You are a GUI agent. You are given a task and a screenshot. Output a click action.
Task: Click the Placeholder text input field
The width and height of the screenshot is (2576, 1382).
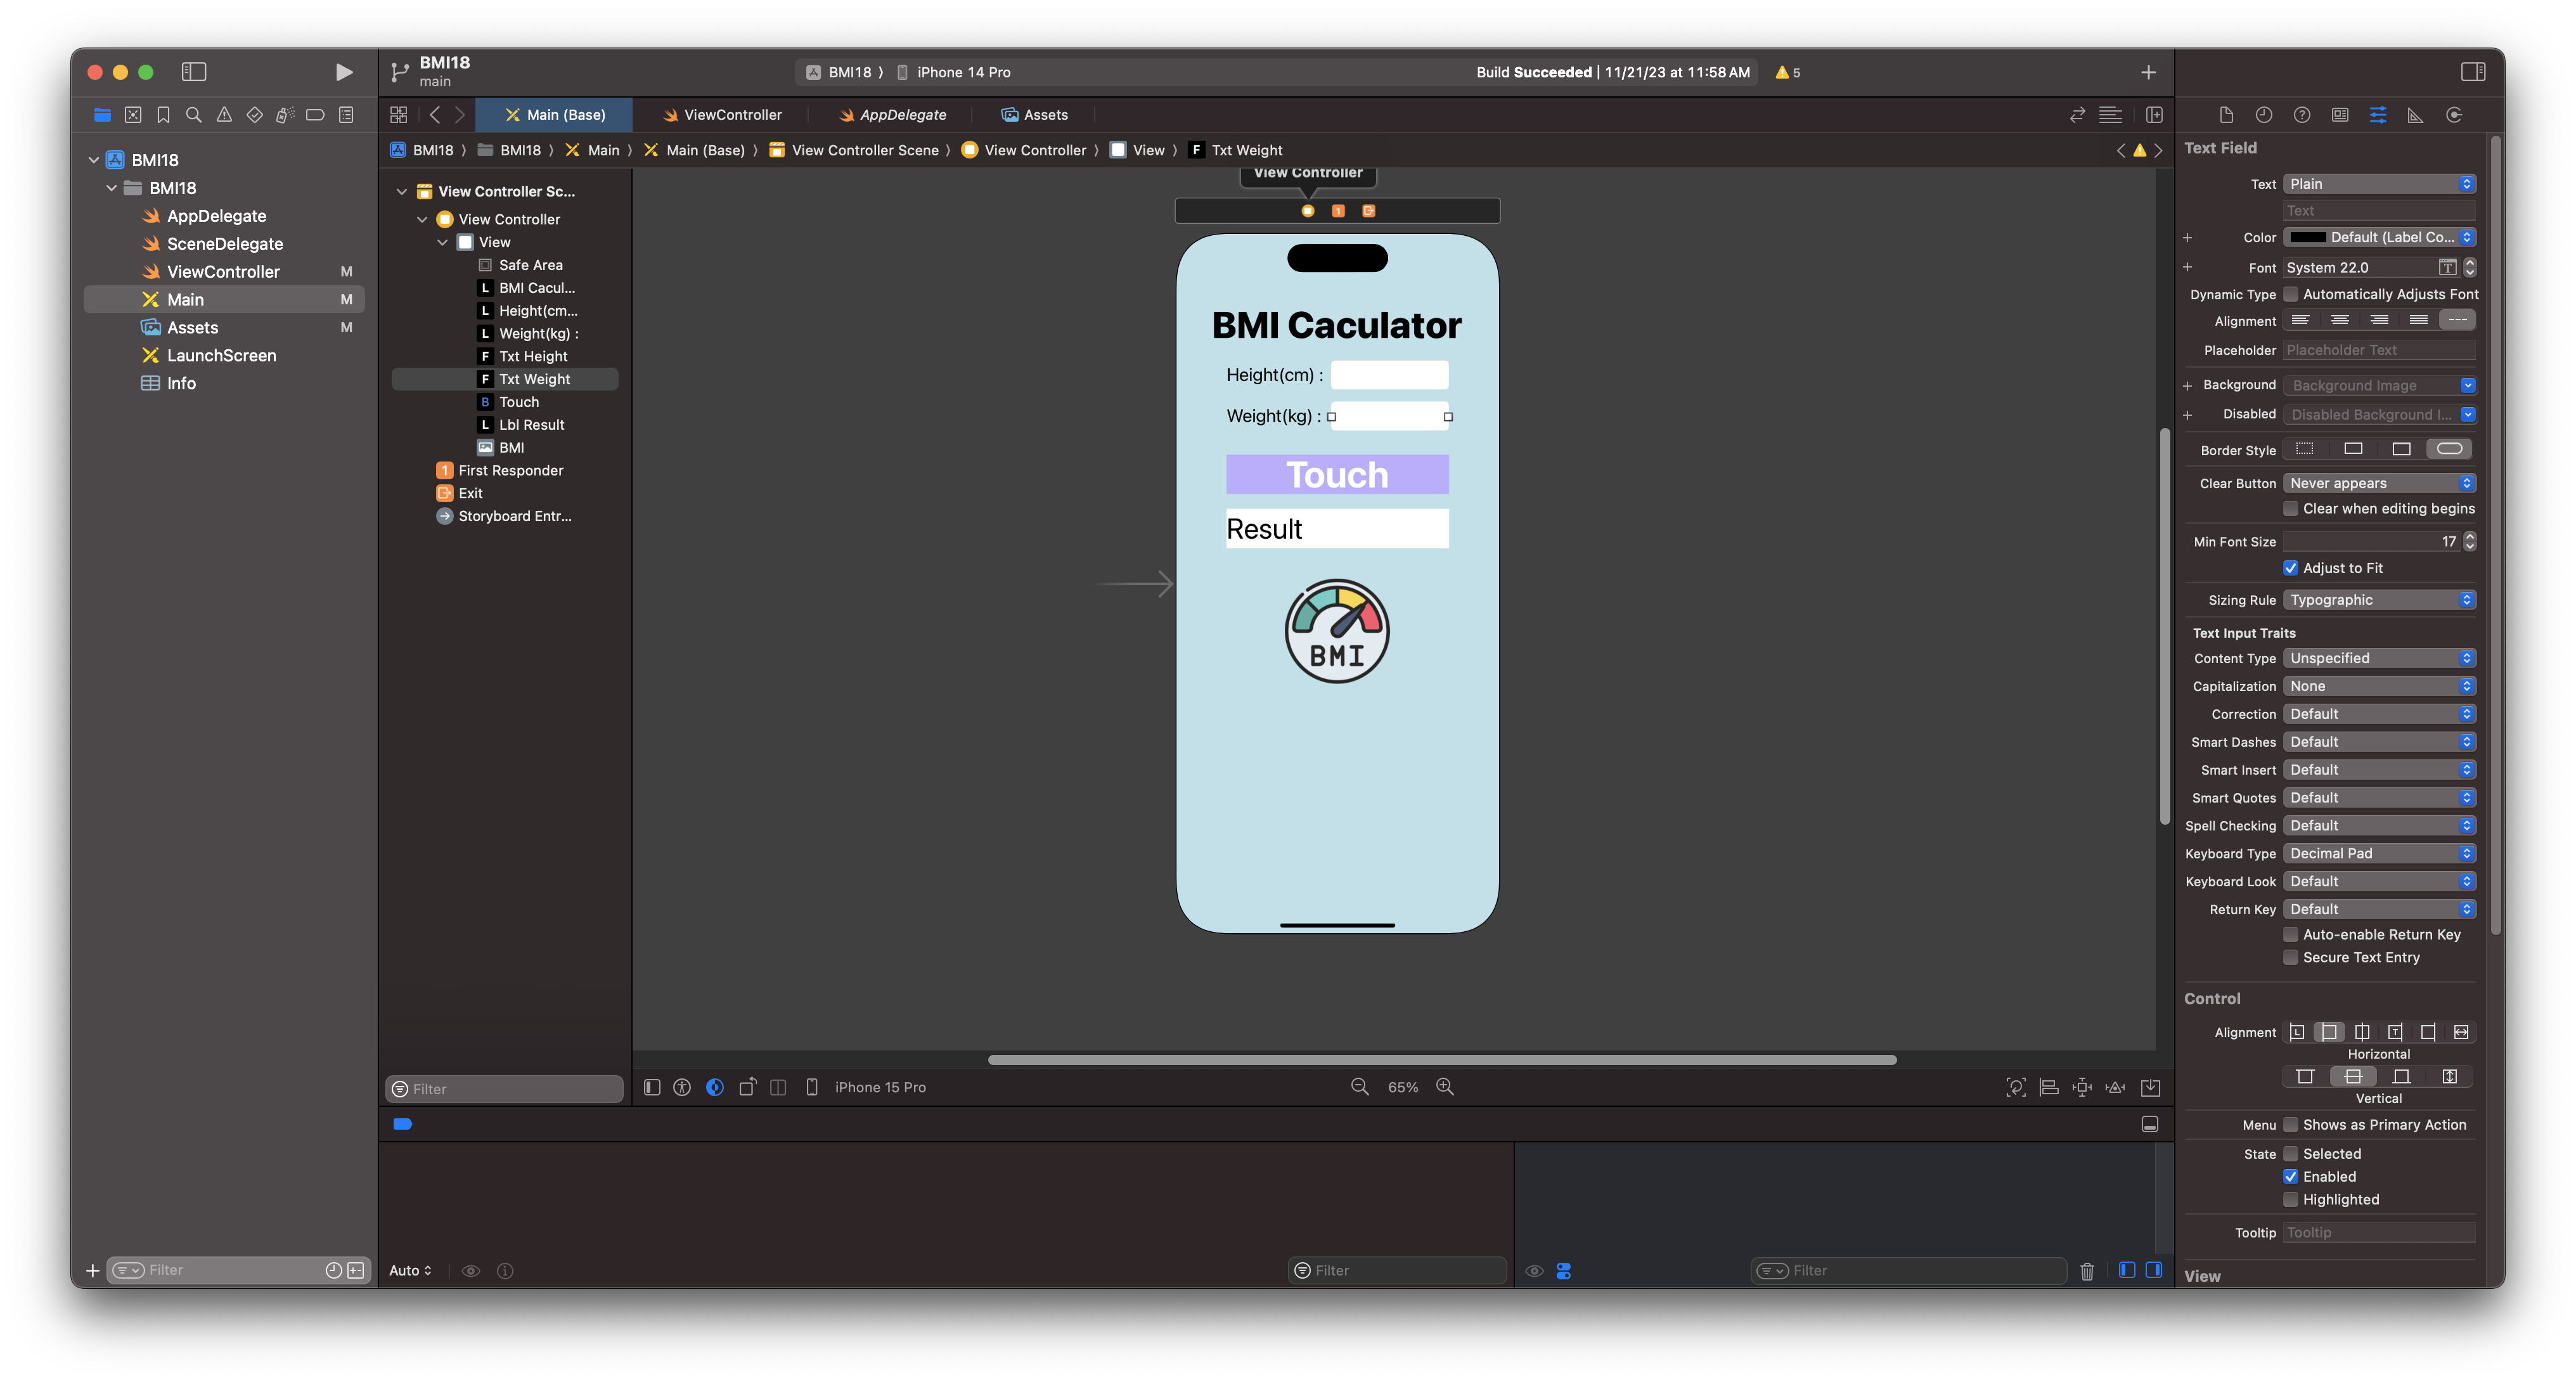(2378, 350)
